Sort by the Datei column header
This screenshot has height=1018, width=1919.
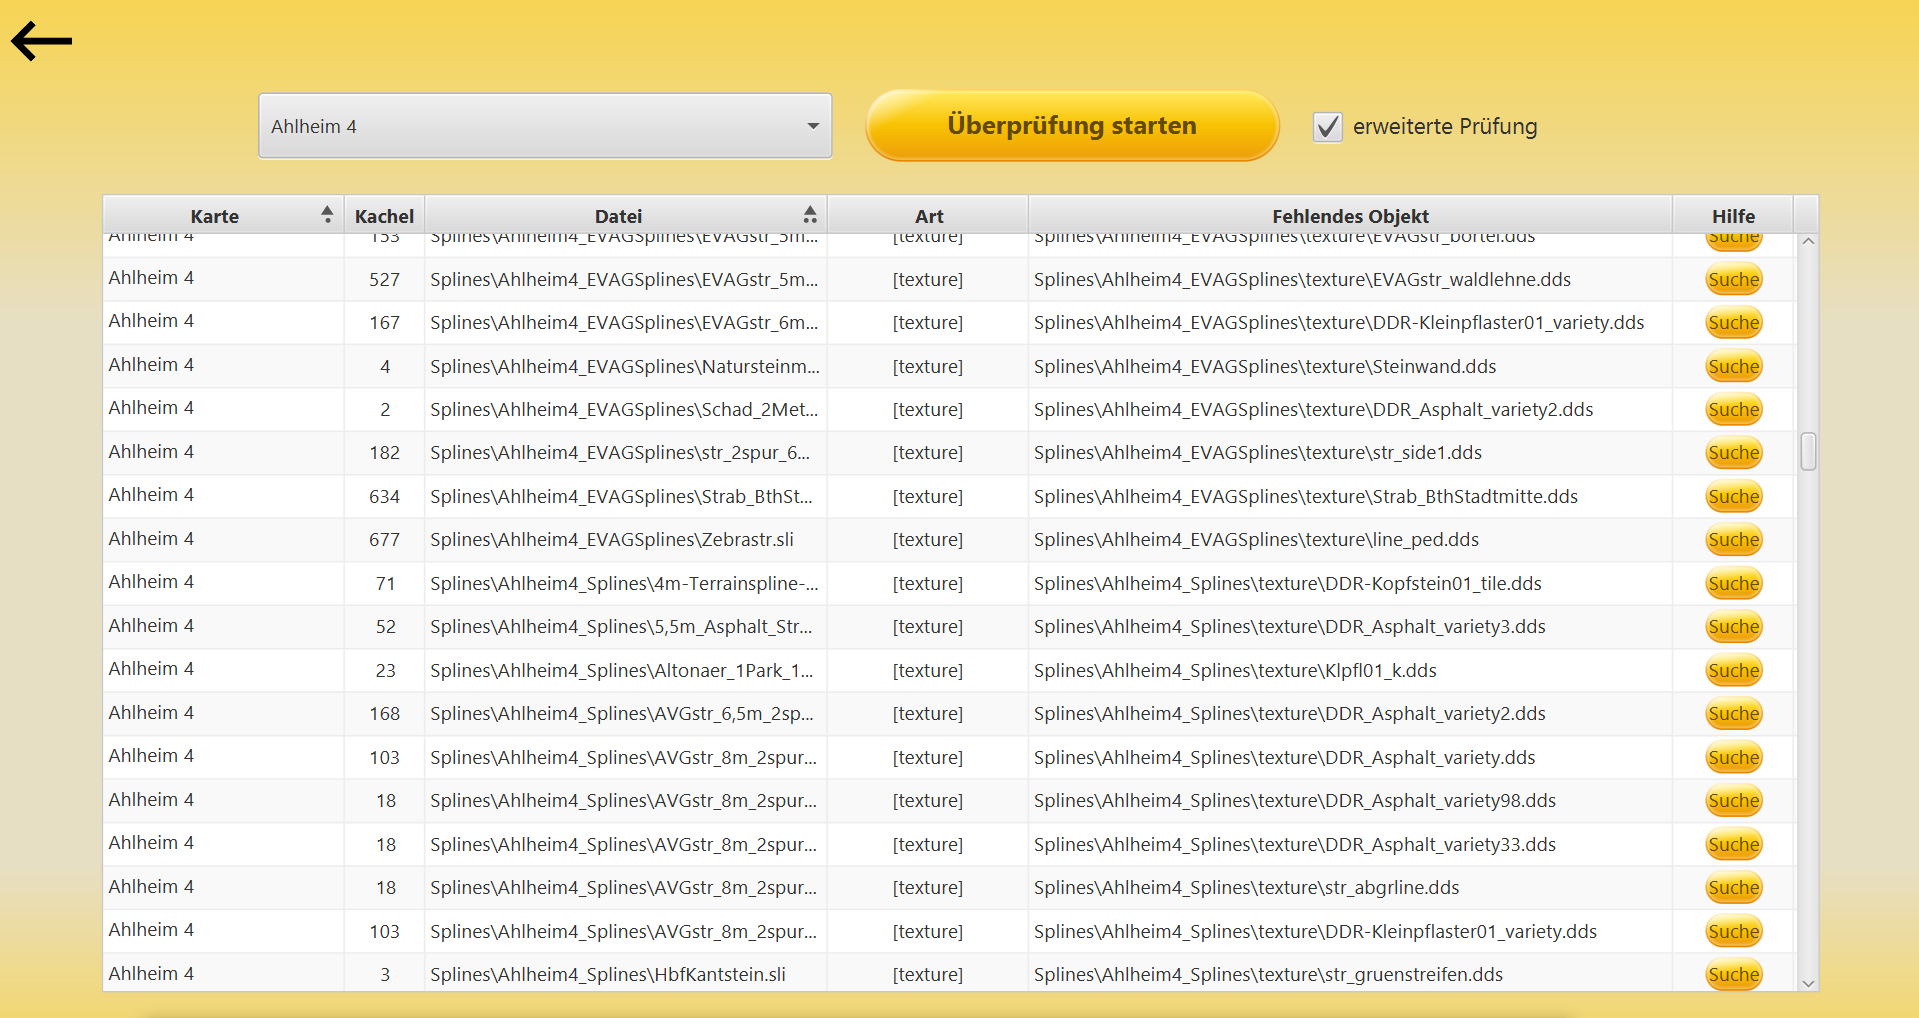pyautogui.click(x=618, y=216)
